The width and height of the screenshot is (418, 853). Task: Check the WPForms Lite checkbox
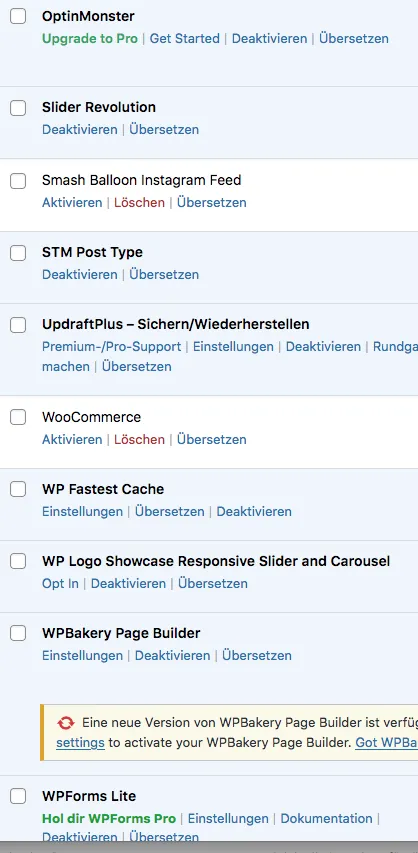(18, 796)
